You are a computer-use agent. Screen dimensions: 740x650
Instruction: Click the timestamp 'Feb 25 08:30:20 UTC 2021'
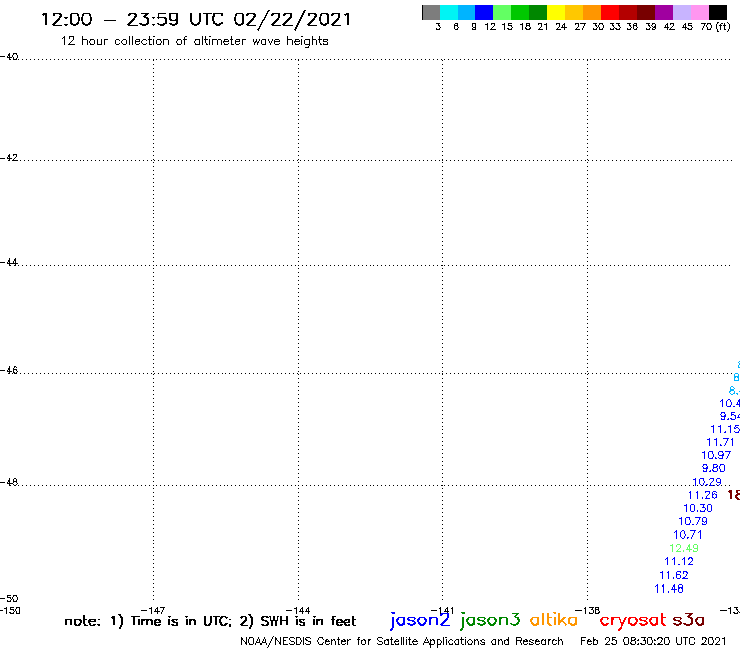653,641
